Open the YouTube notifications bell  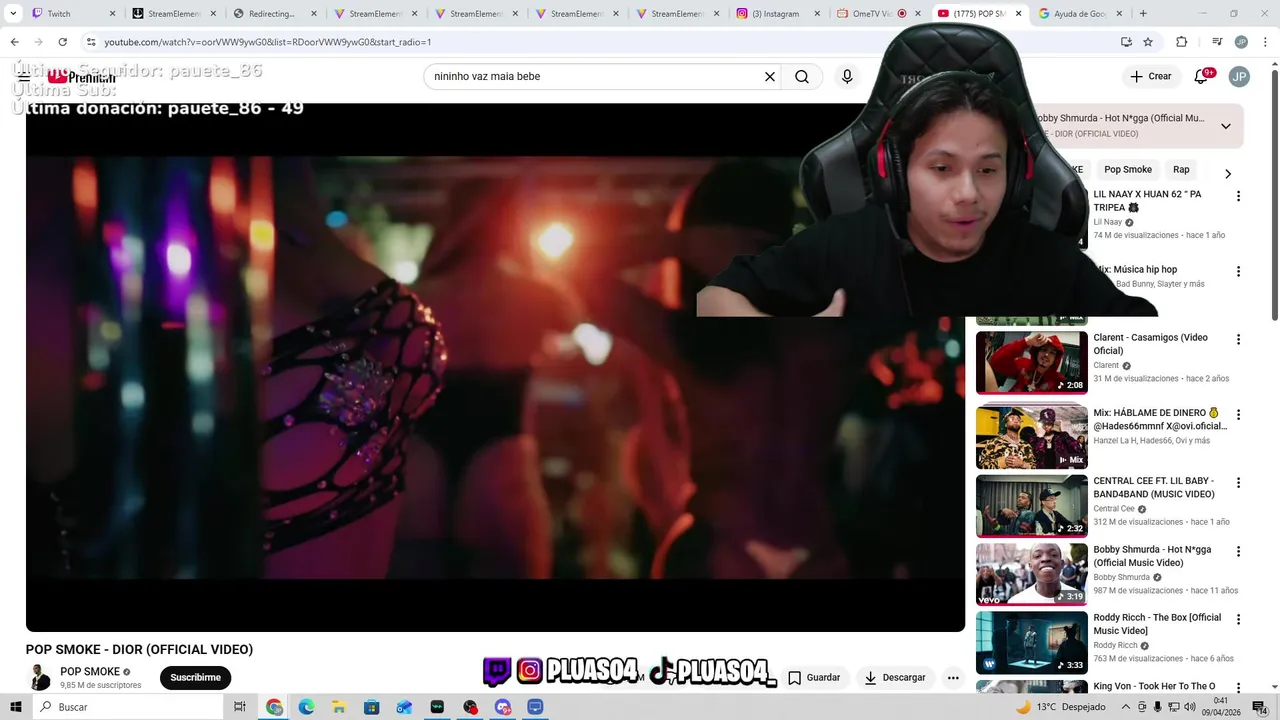(1201, 77)
